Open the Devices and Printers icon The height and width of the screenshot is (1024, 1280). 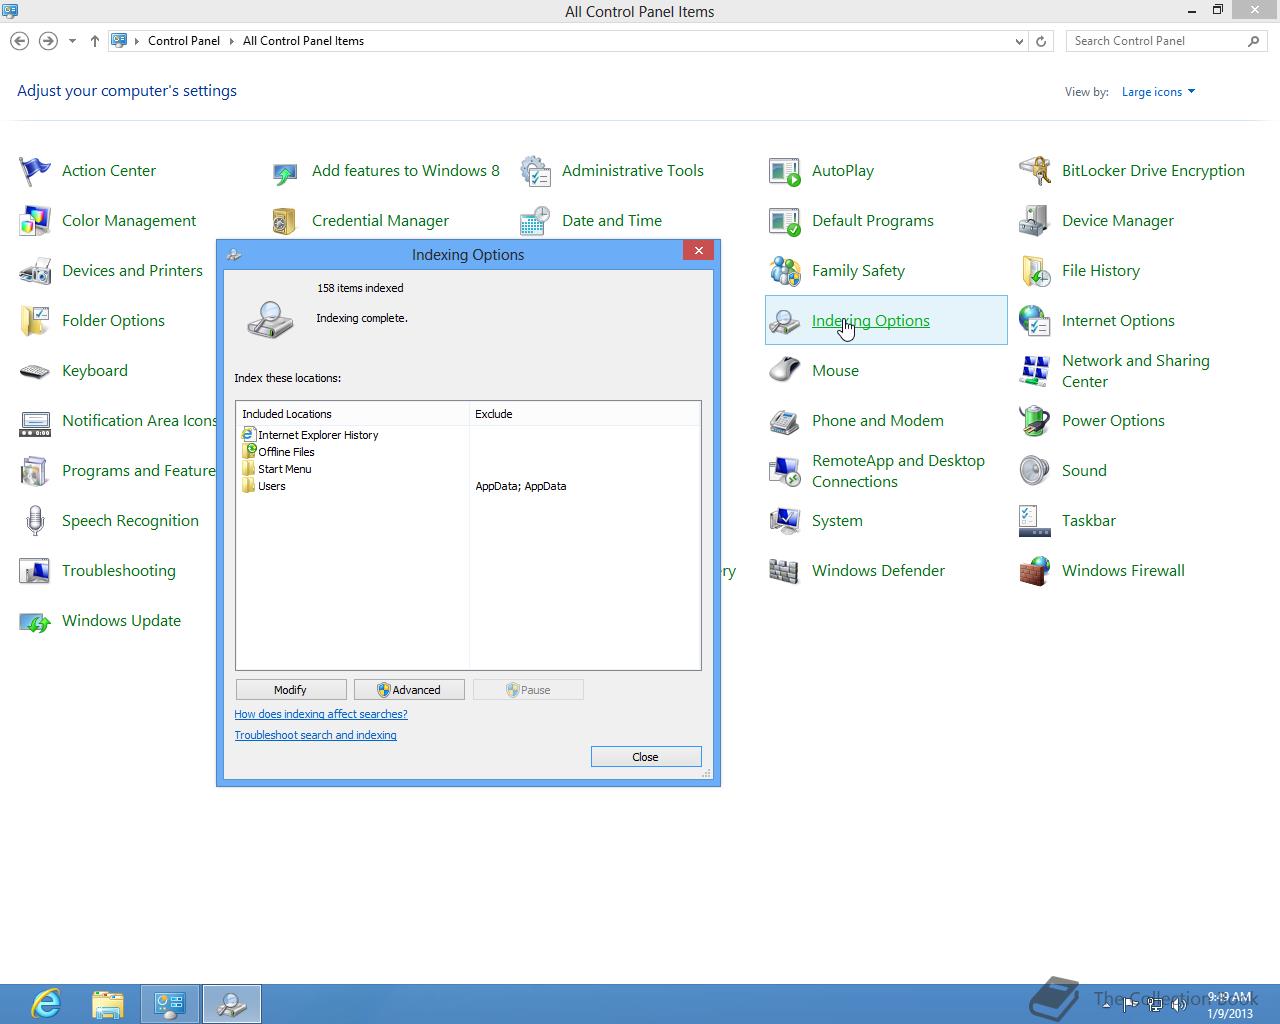(35, 271)
